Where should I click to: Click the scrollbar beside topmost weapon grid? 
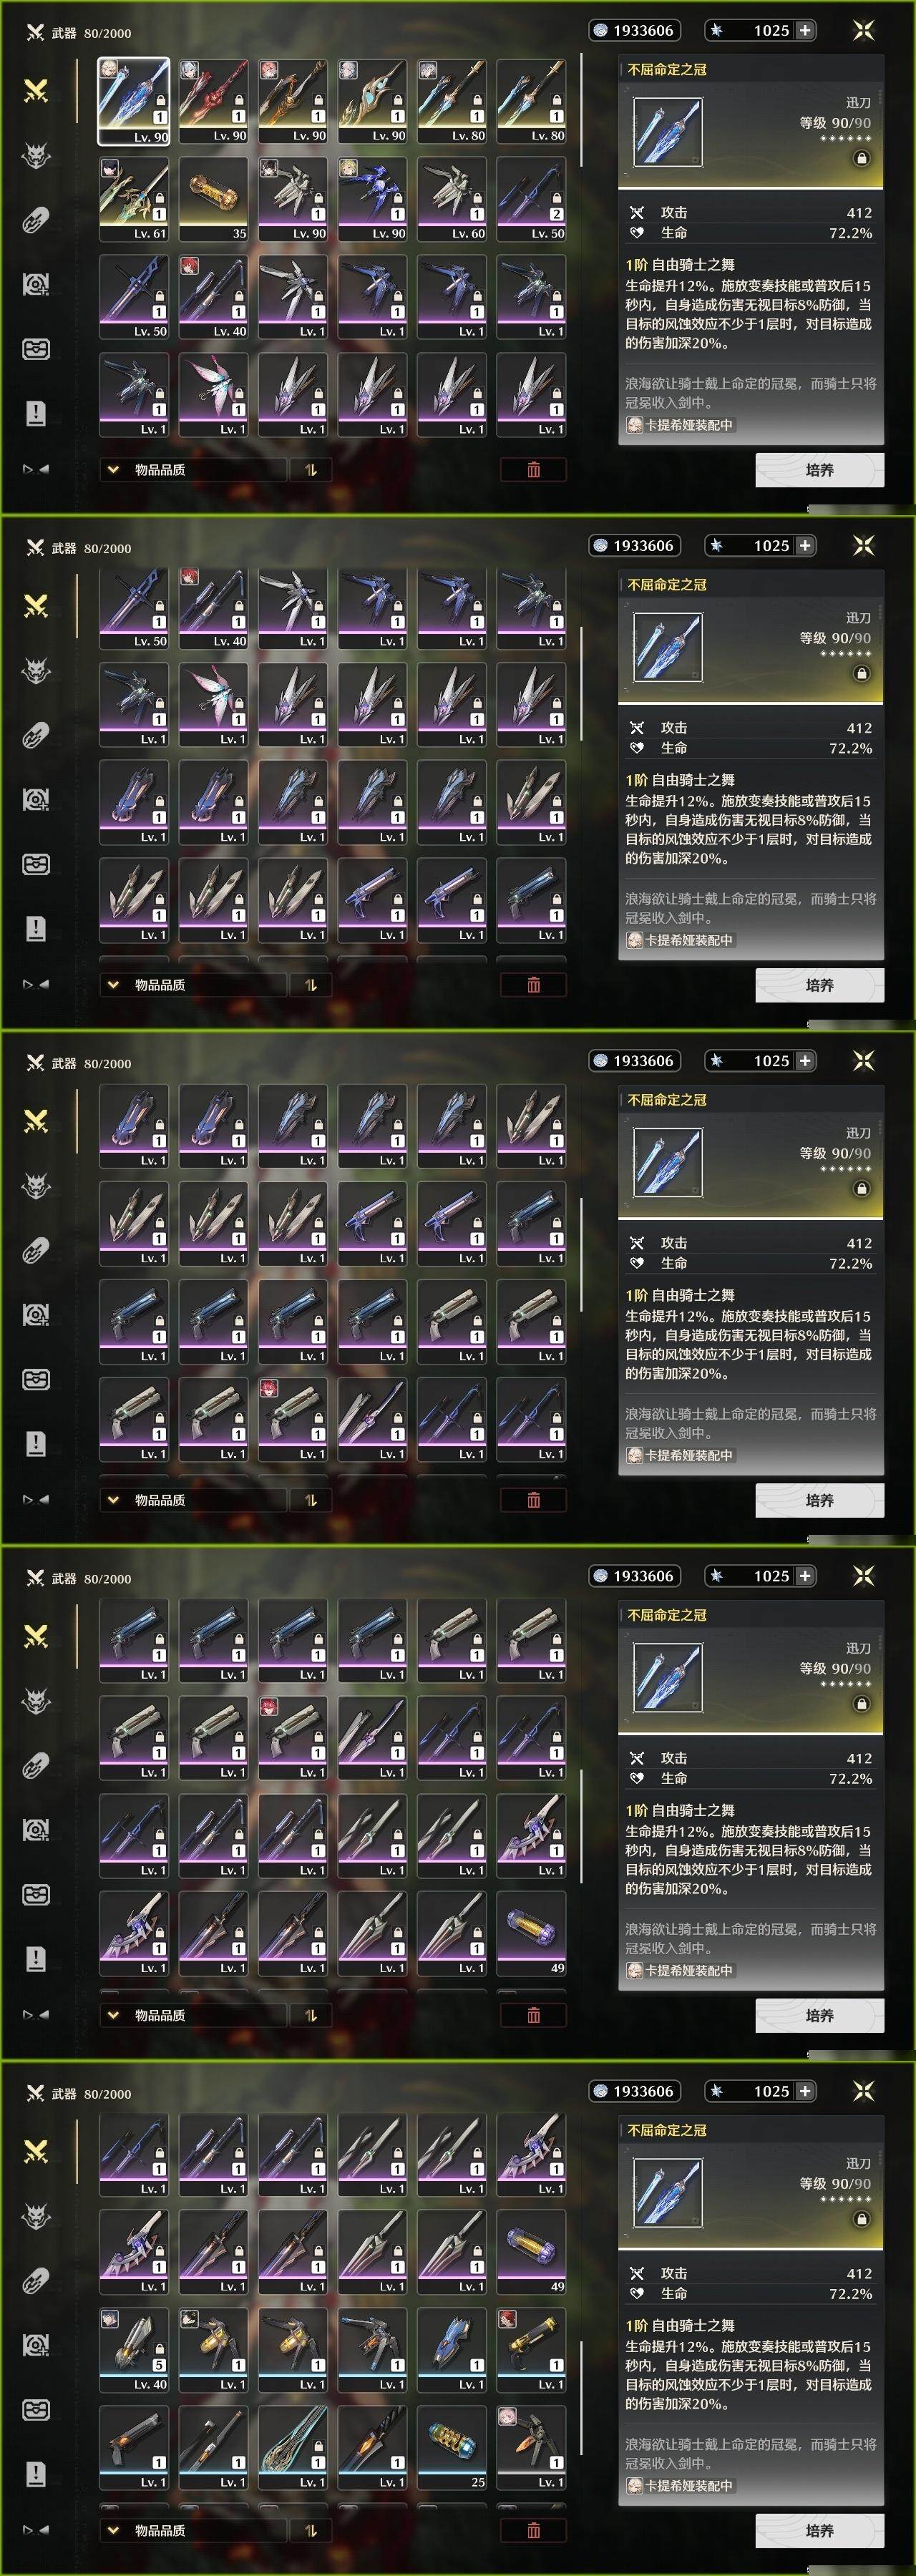point(581,110)
